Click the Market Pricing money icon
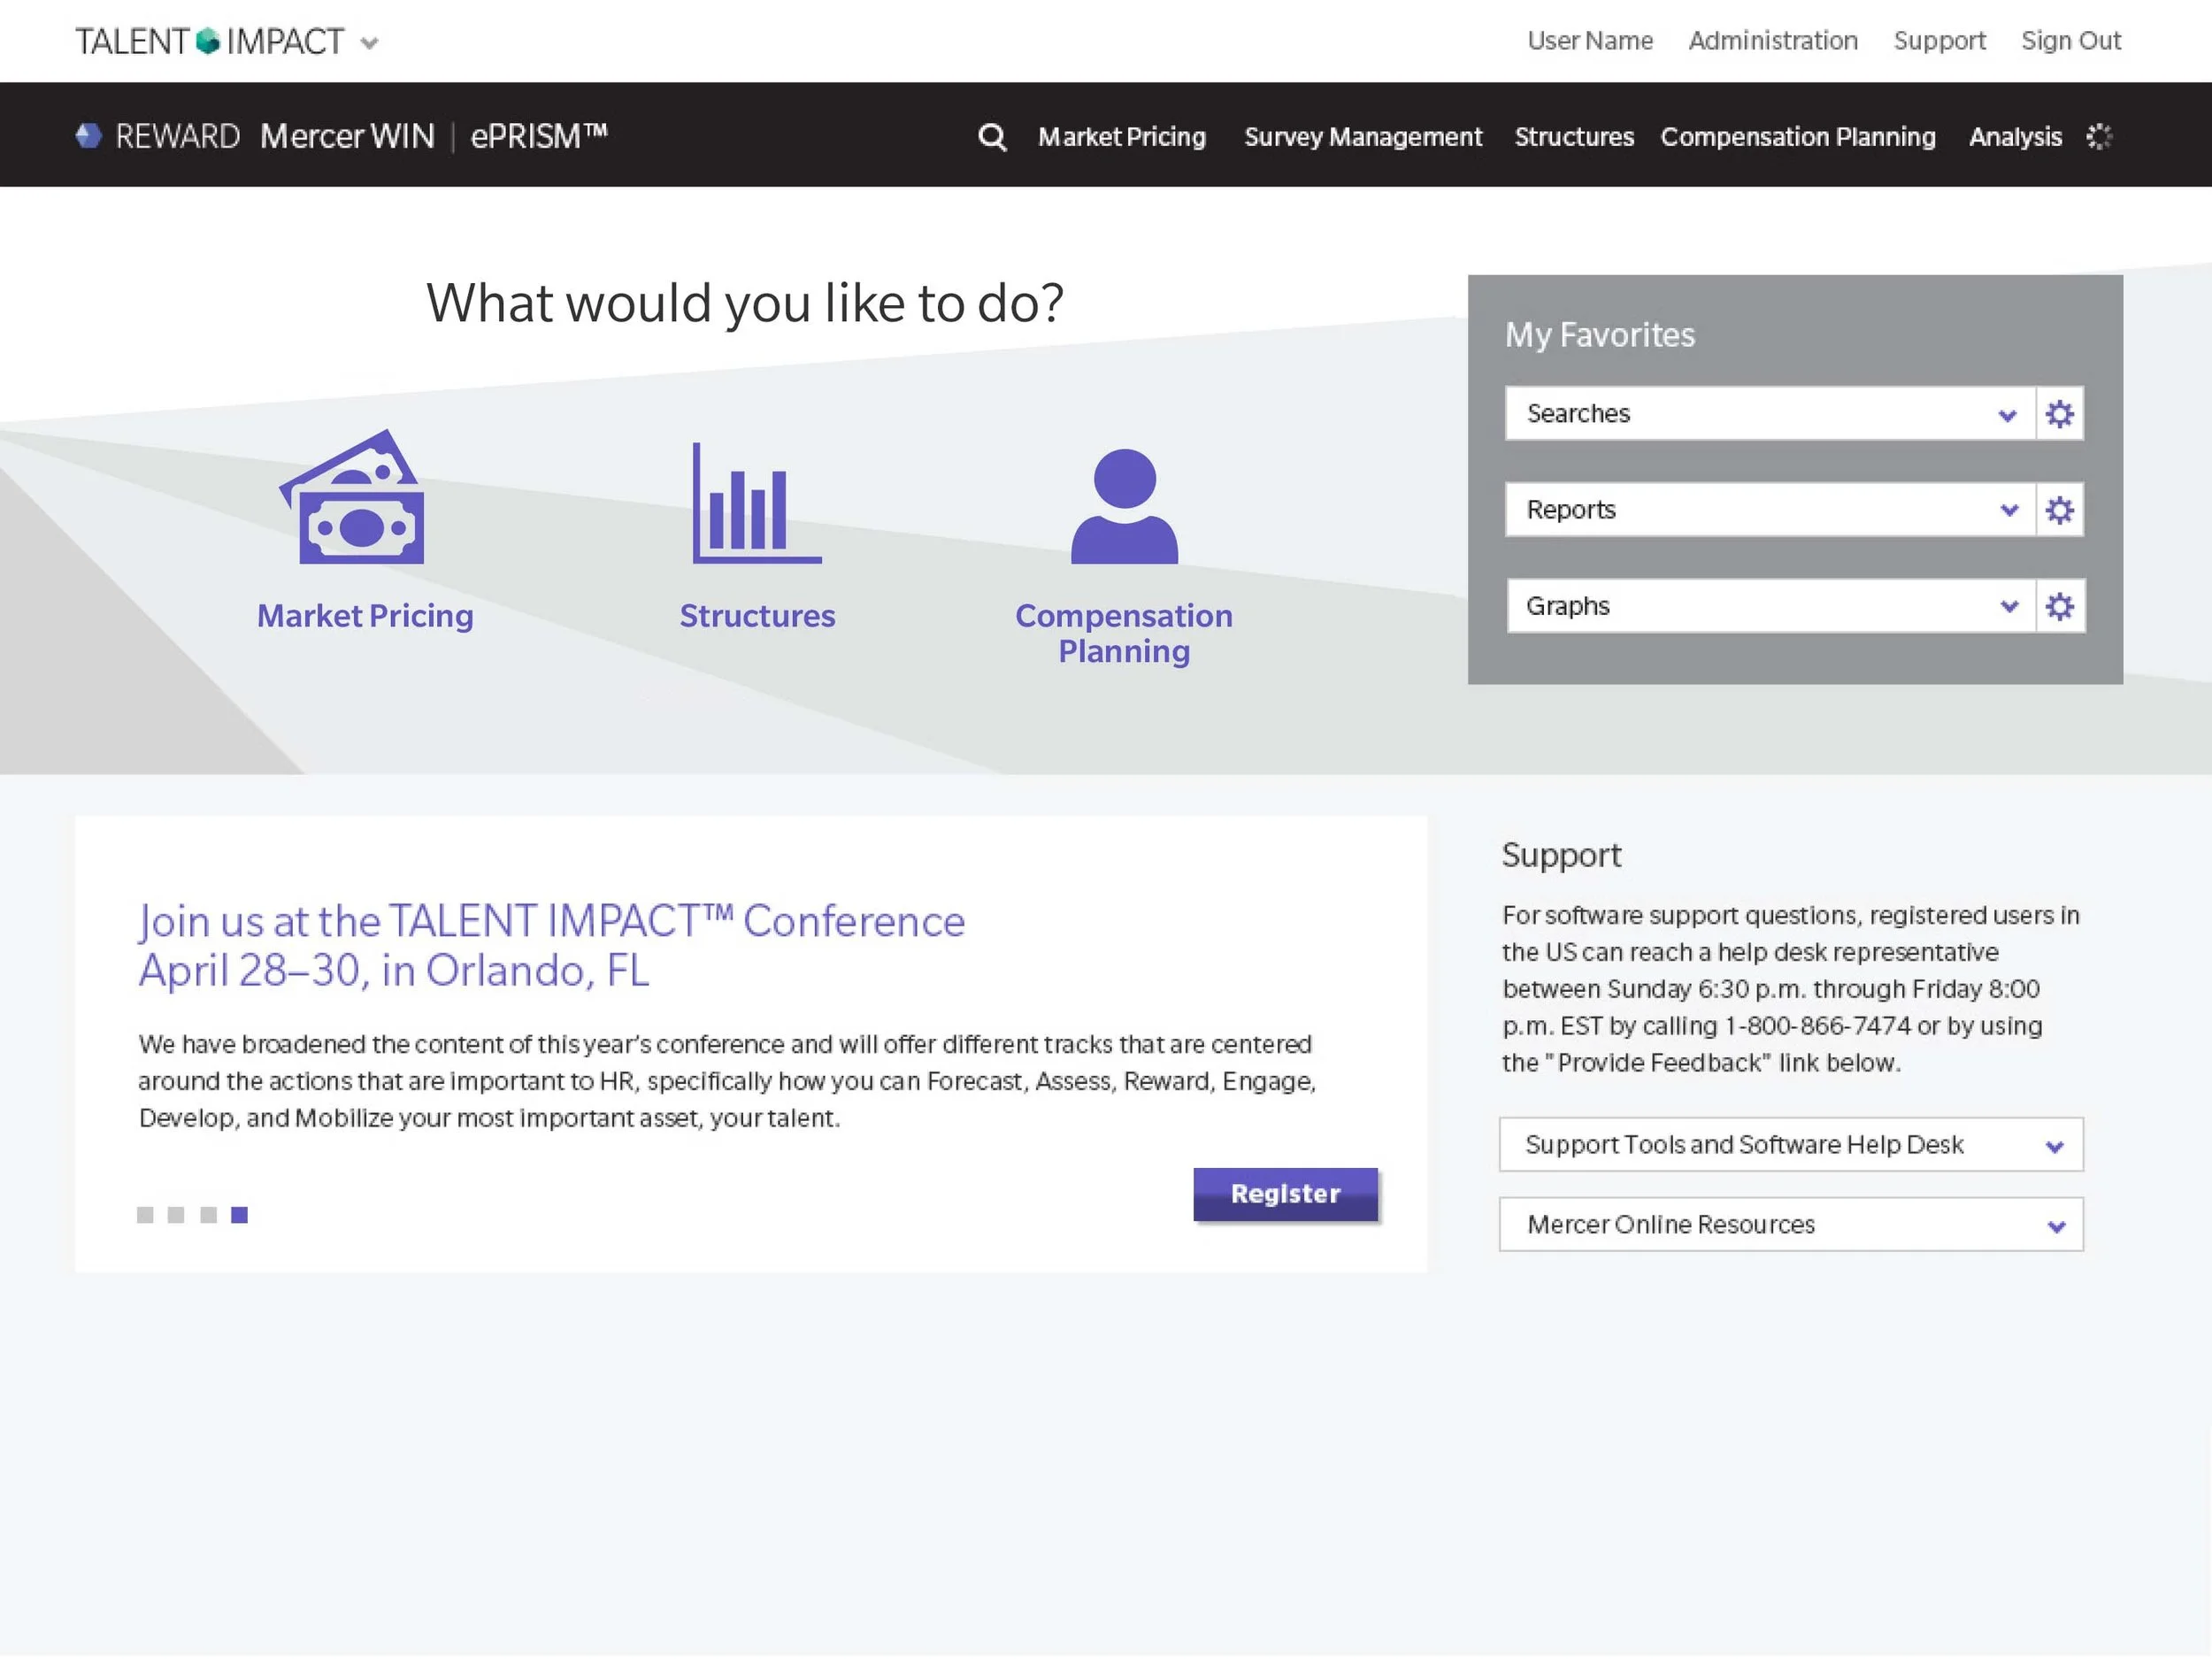2212x1659 pixels. (352, 497)
